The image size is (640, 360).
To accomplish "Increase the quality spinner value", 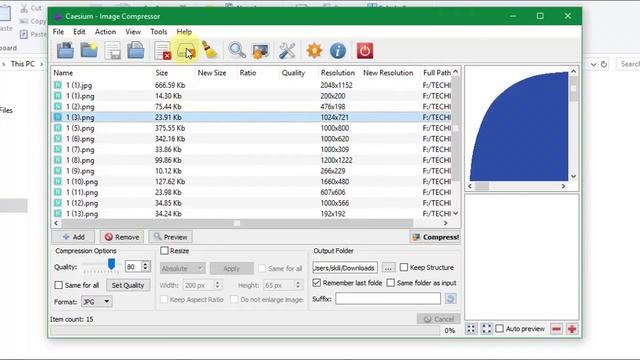I will pos(146,264).
